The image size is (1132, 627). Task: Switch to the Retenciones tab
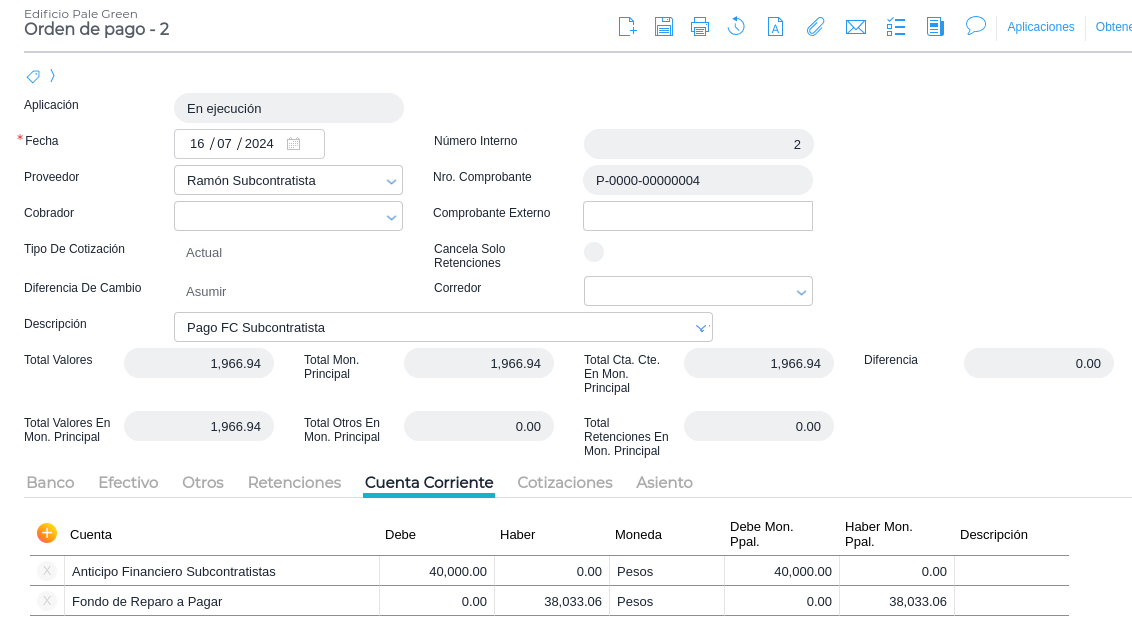294,482
